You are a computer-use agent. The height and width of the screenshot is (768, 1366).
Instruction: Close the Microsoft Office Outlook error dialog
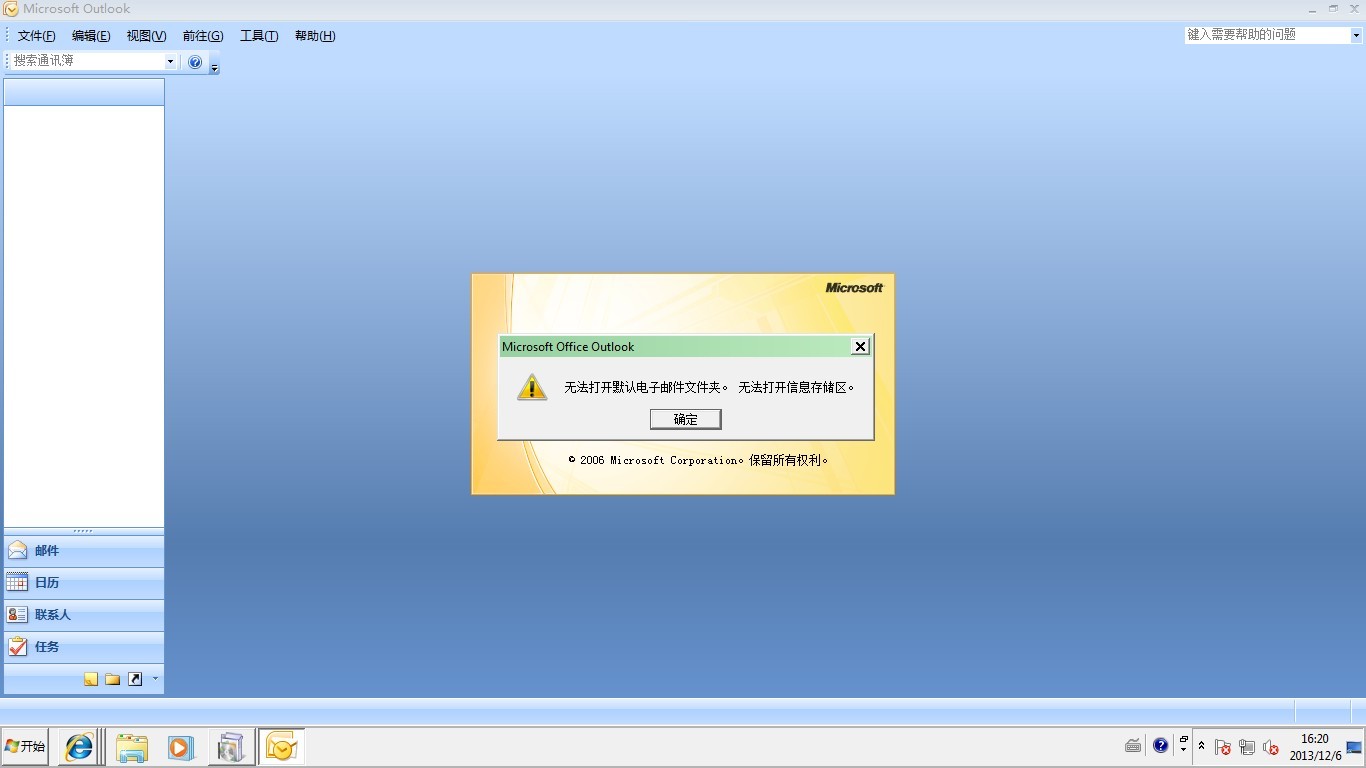click(x=860, y=346)
